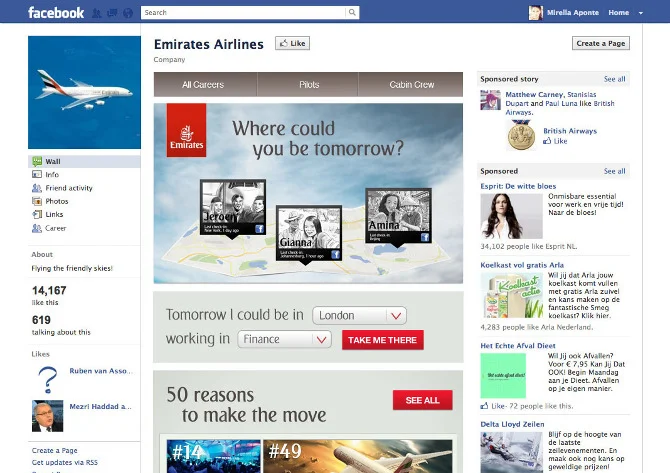Click the search magnifier button

(x=352, y=12)
